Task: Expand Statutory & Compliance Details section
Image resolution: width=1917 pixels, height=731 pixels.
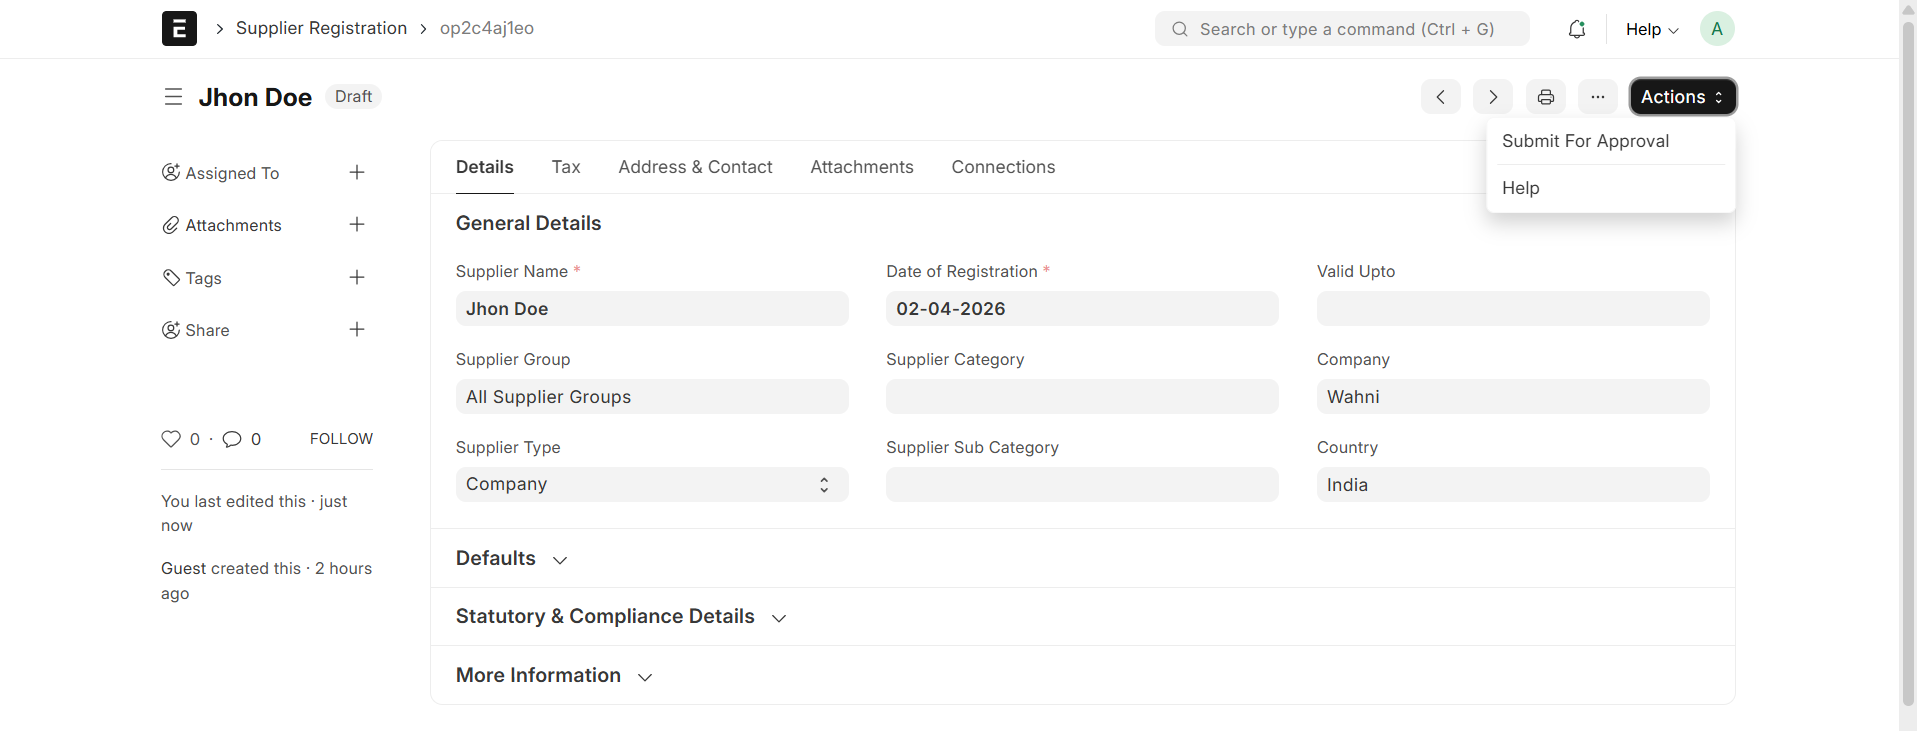Action: coord(621,616)
